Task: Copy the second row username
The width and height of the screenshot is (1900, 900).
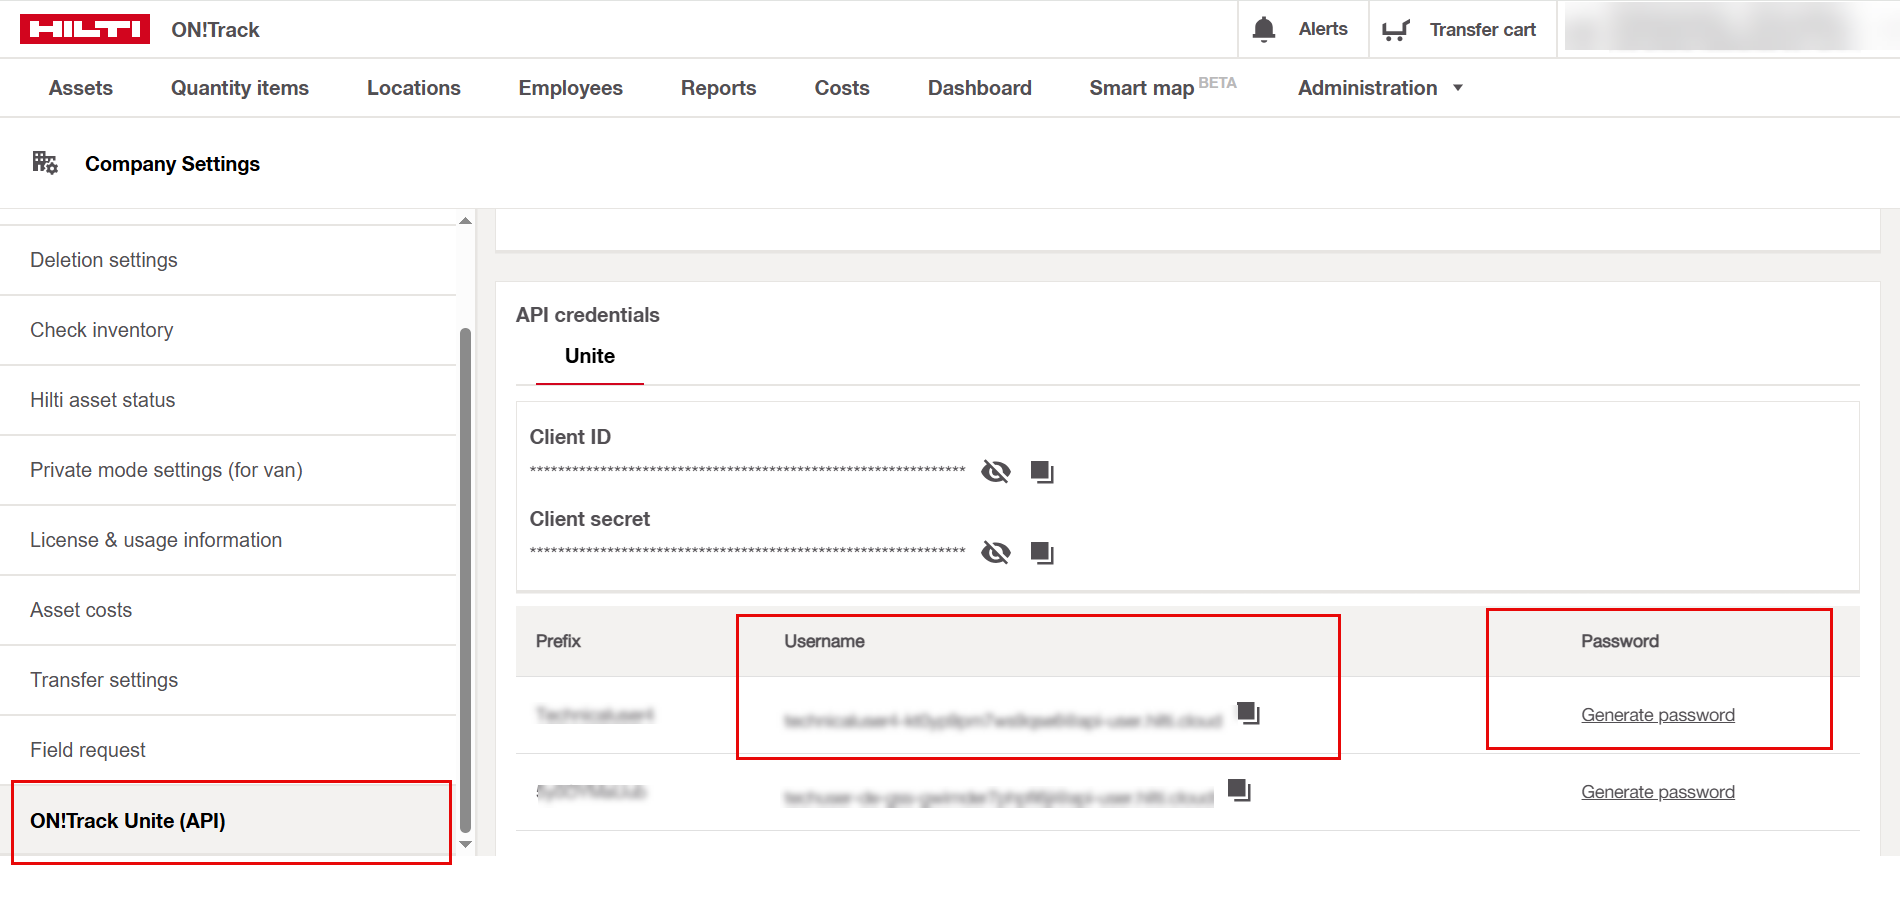Action: [x=1239, y=790]
